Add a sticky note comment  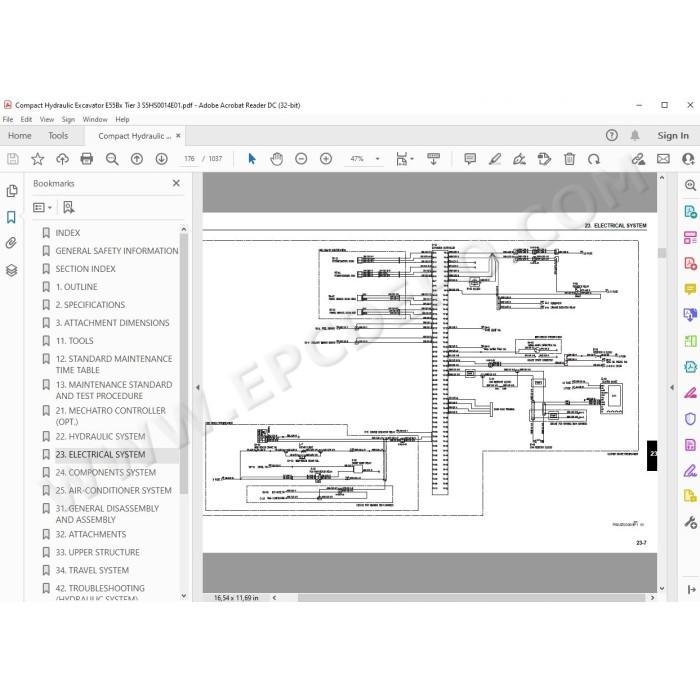[x=470, y=159]
